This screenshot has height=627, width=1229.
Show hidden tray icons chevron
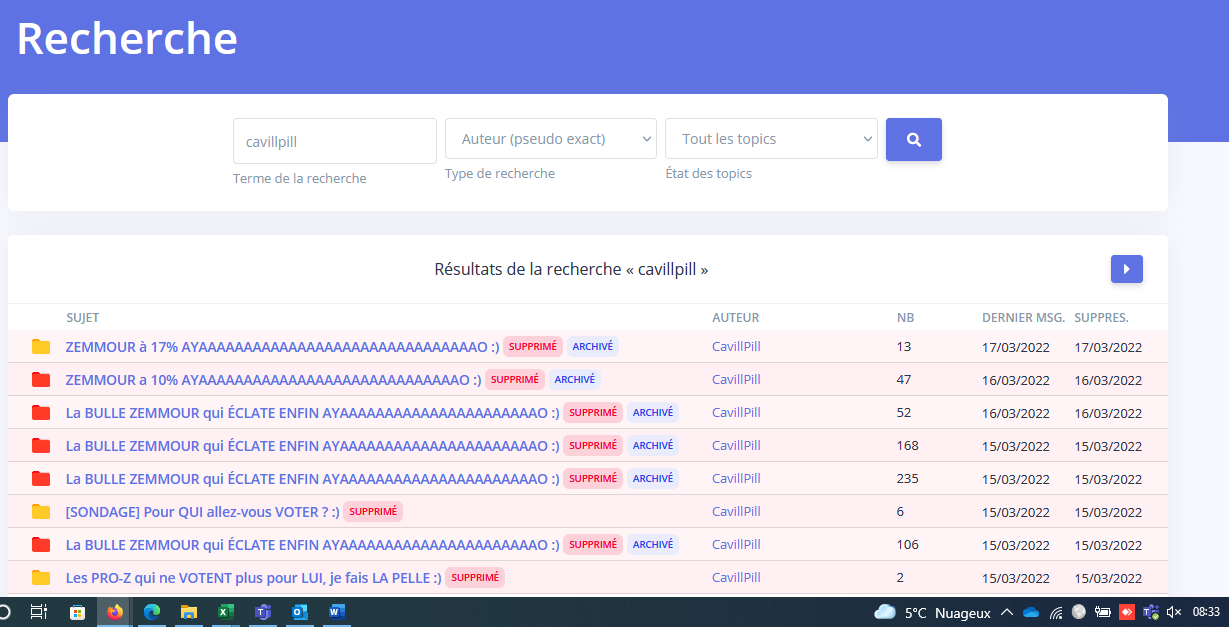click(1007, 612)
